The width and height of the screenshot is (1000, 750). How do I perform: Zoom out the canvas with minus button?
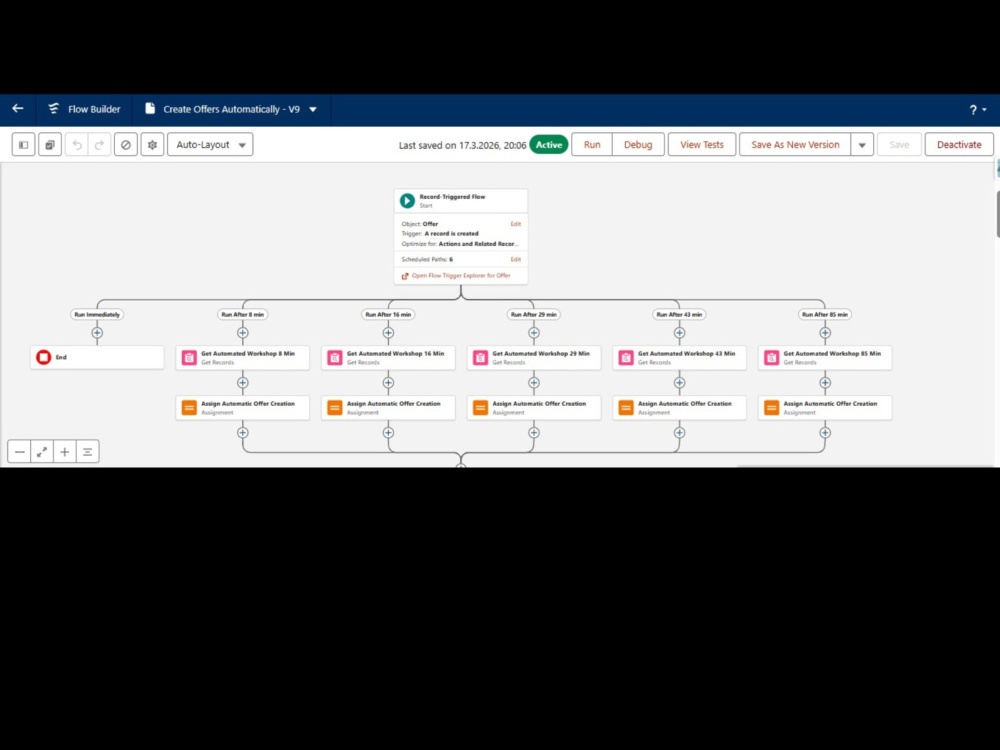point(19,452)
